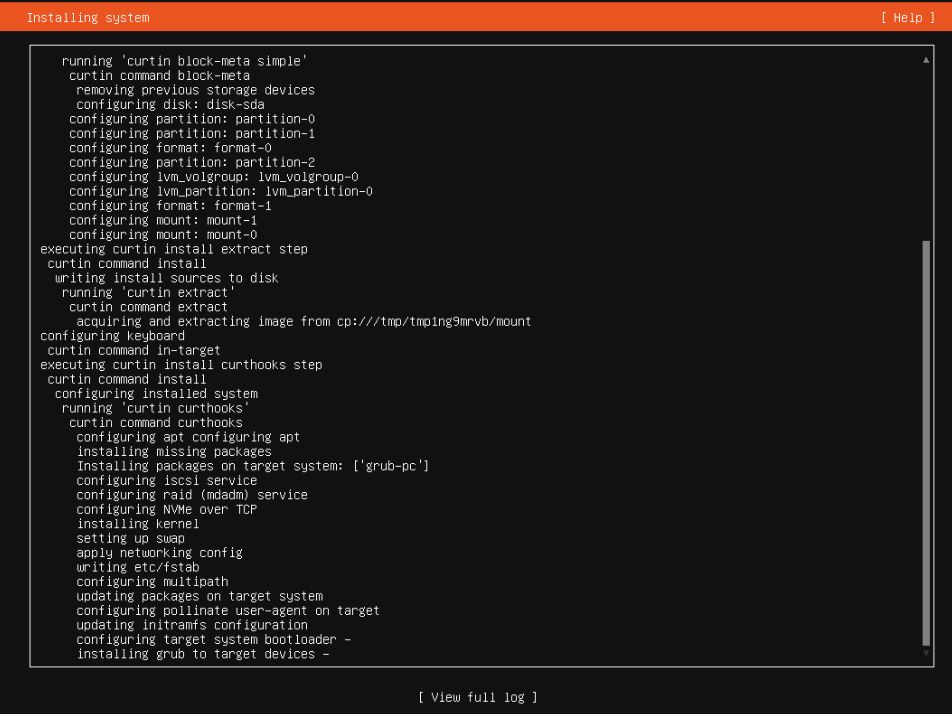Select the 'configuring disk: disk-sda' log line
This screenshot has height=714, width=952.
point(170,104)
